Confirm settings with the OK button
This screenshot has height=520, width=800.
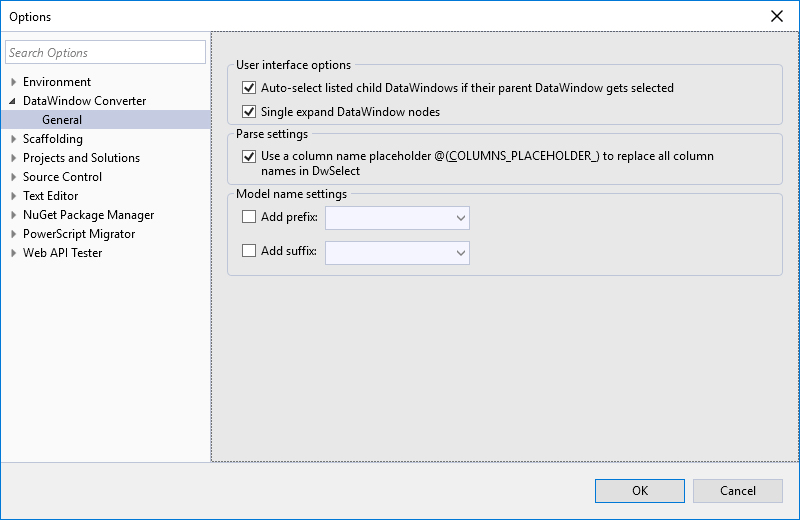(639, 491)
